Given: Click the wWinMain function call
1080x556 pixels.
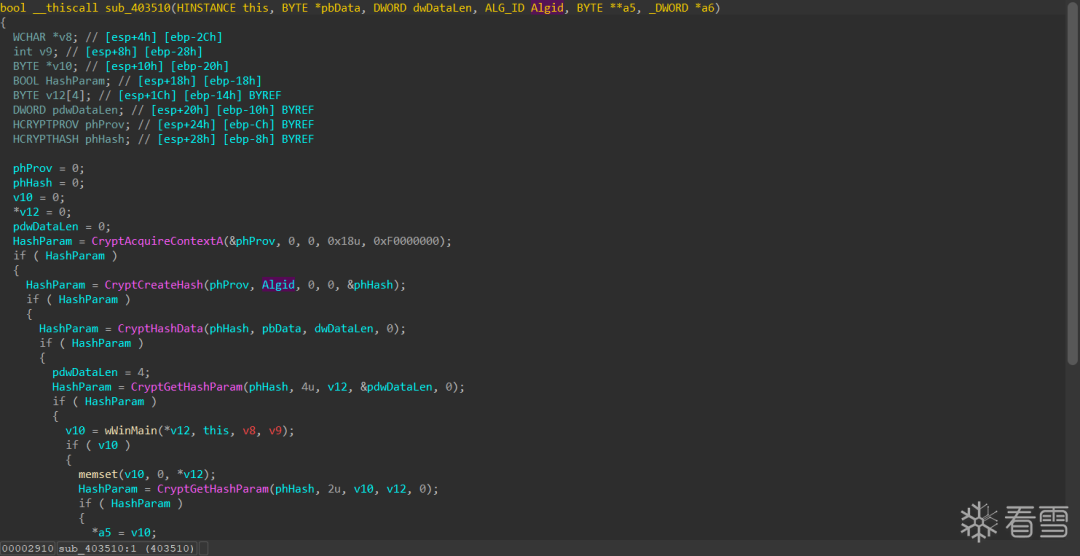Looking at the screenshot, I should (x=131, y=431).
